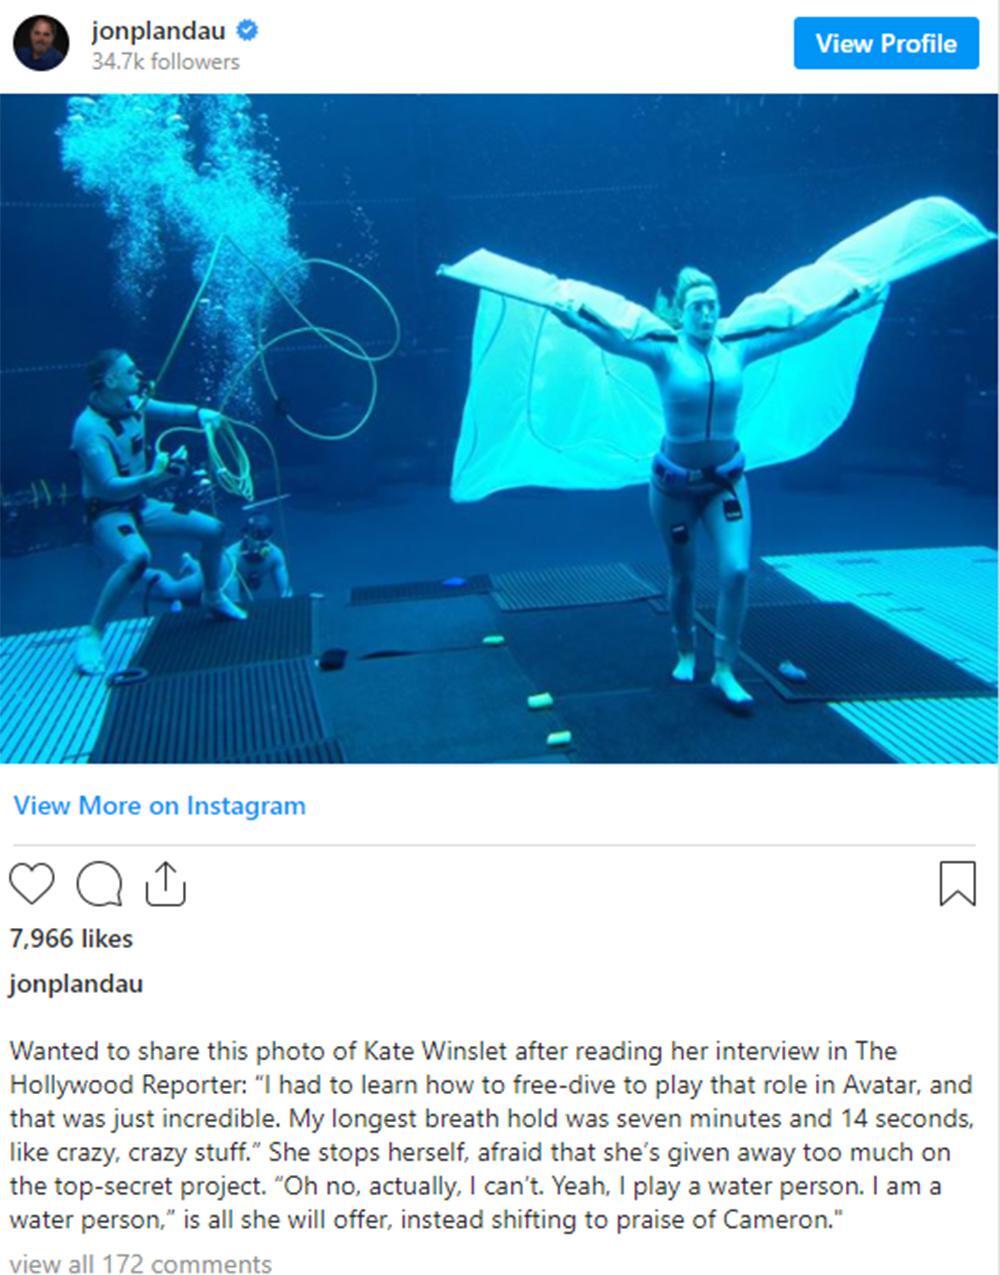Click the final caption line mentioning Cameron
Viewport: 1000px width, 1275px height.
tap(421, 1221)
